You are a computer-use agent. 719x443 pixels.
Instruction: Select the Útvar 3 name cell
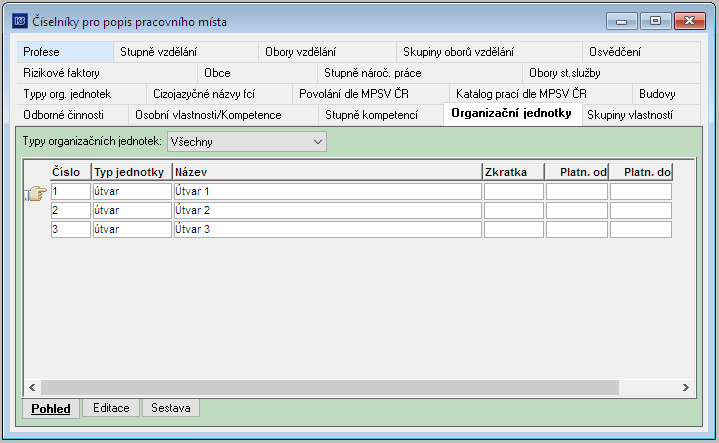(327, 229)
